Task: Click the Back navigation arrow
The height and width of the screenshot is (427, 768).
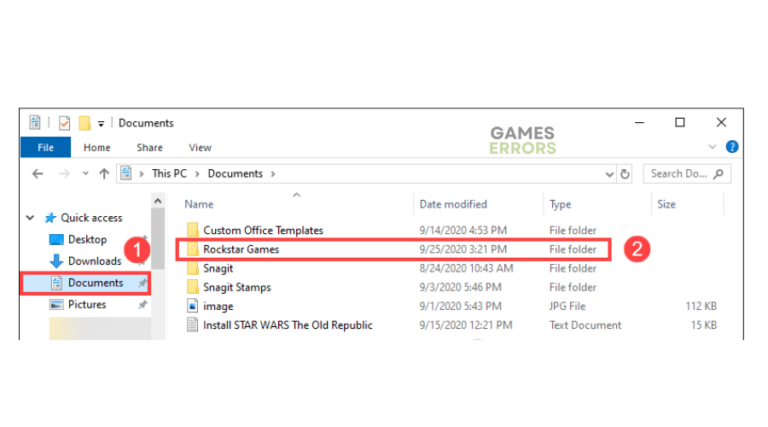Action: pyautogui.click(x=37, y=174)
